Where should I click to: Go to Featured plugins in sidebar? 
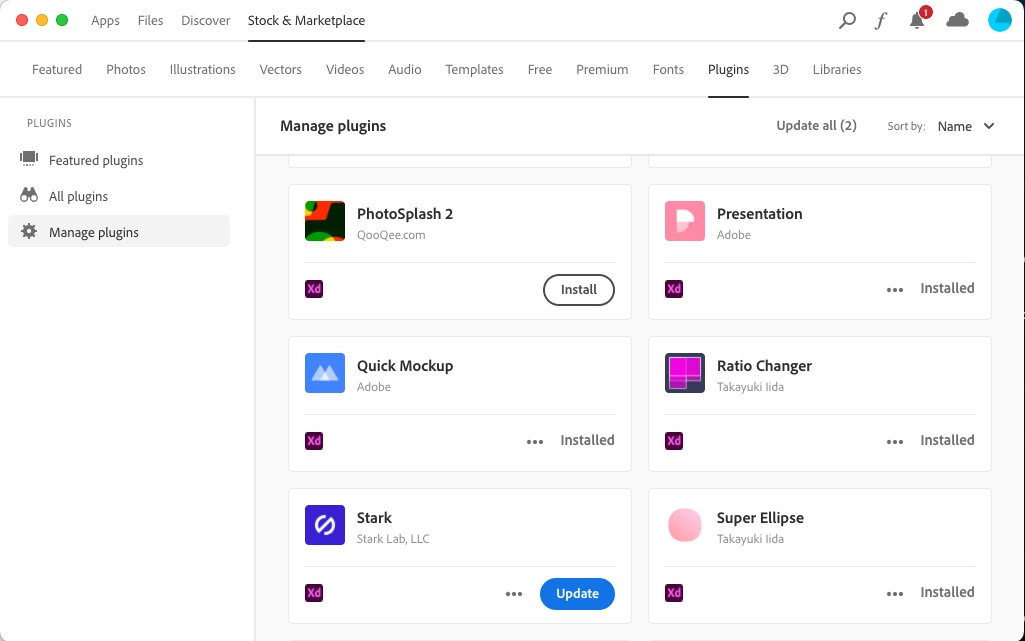pos(119,160)
